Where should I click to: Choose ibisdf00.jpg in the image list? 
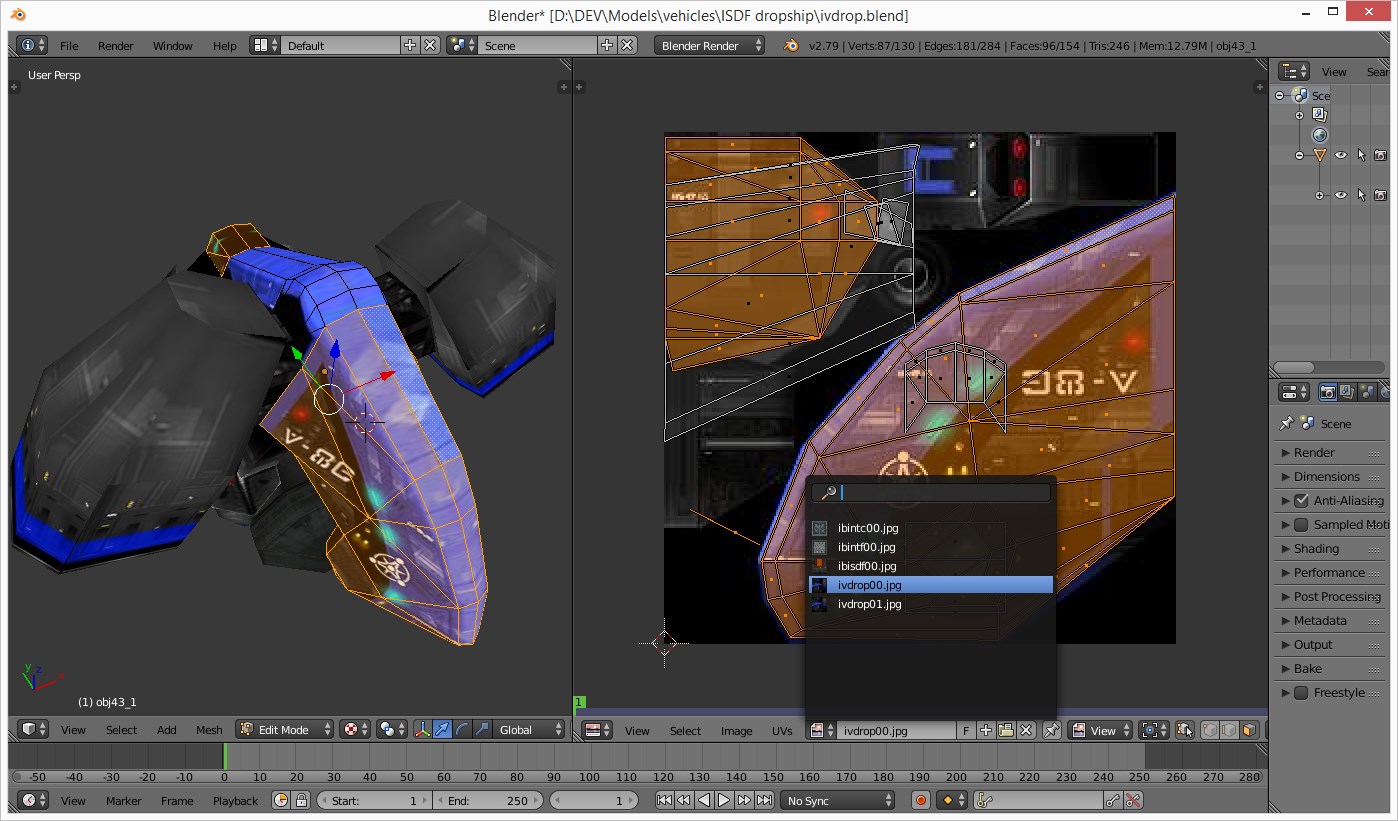pyautogui.click(x=866, y=566)
